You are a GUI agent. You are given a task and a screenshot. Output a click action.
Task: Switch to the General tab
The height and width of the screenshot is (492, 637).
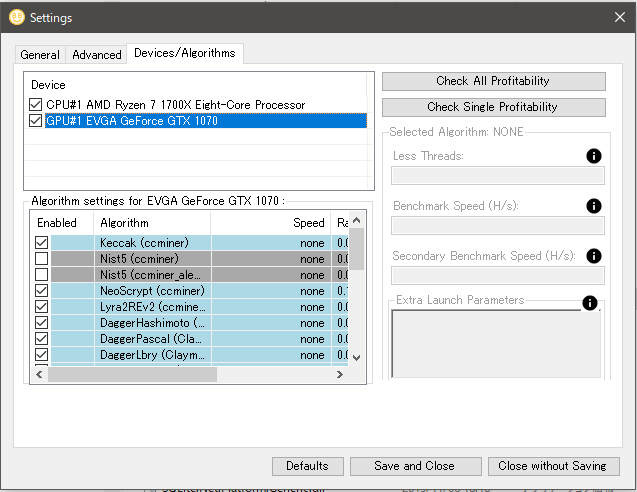pos(40,55)
